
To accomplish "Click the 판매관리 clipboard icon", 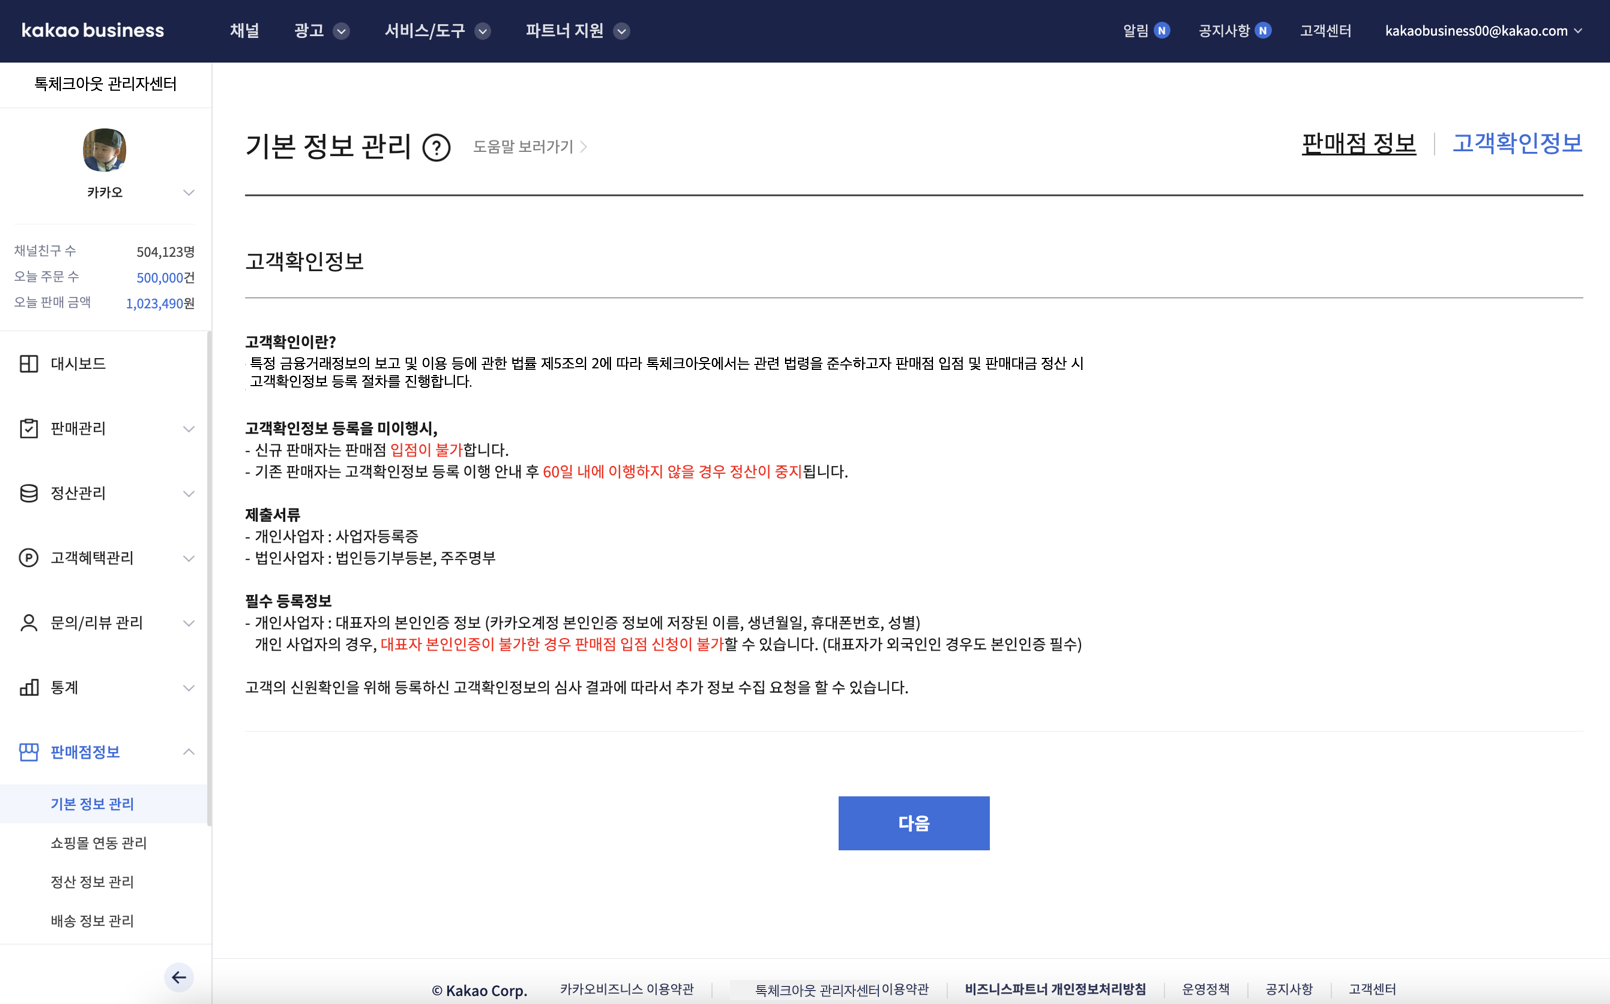I will click(29, 428).
